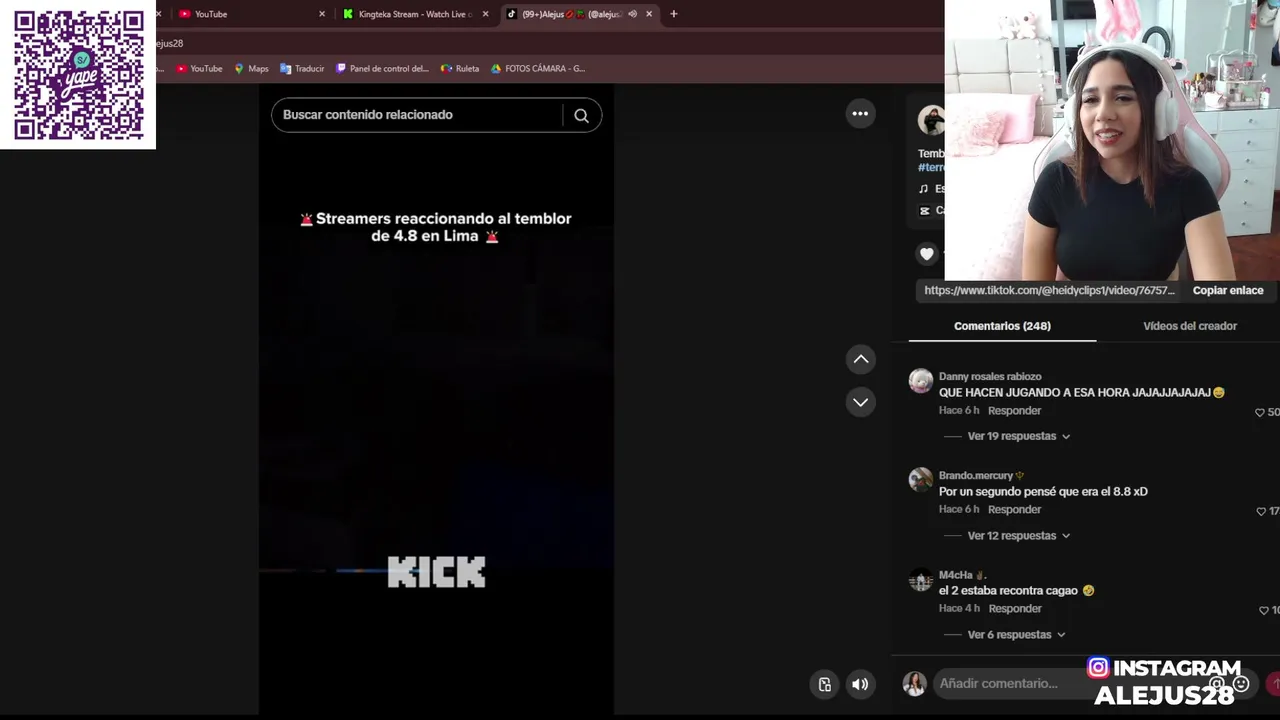Screen dimensions: 1280x720
Task: Open the three-dot more options menu
Action: (860, 114)
